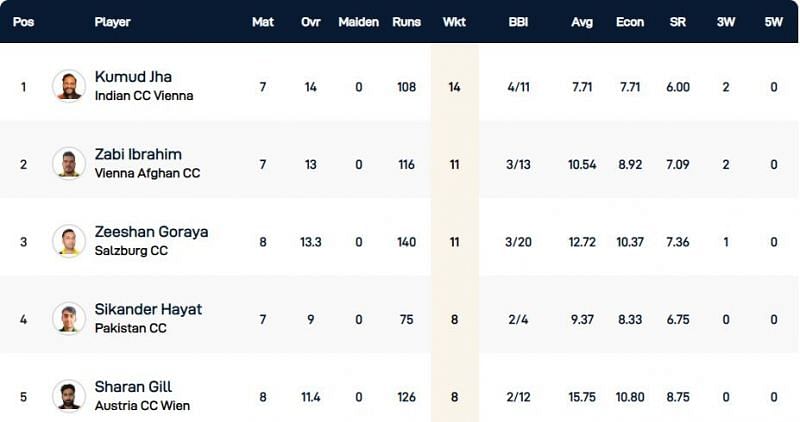Open Sharan Gill's name link
The height and width of the screenshot is (422, 800).
[134, 387]
